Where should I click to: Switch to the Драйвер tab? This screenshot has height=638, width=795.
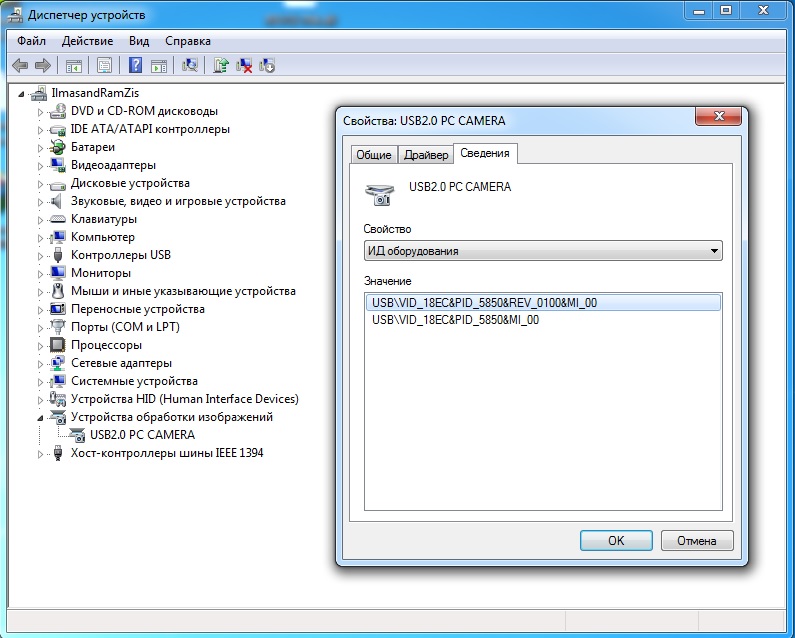click(425, 154)
